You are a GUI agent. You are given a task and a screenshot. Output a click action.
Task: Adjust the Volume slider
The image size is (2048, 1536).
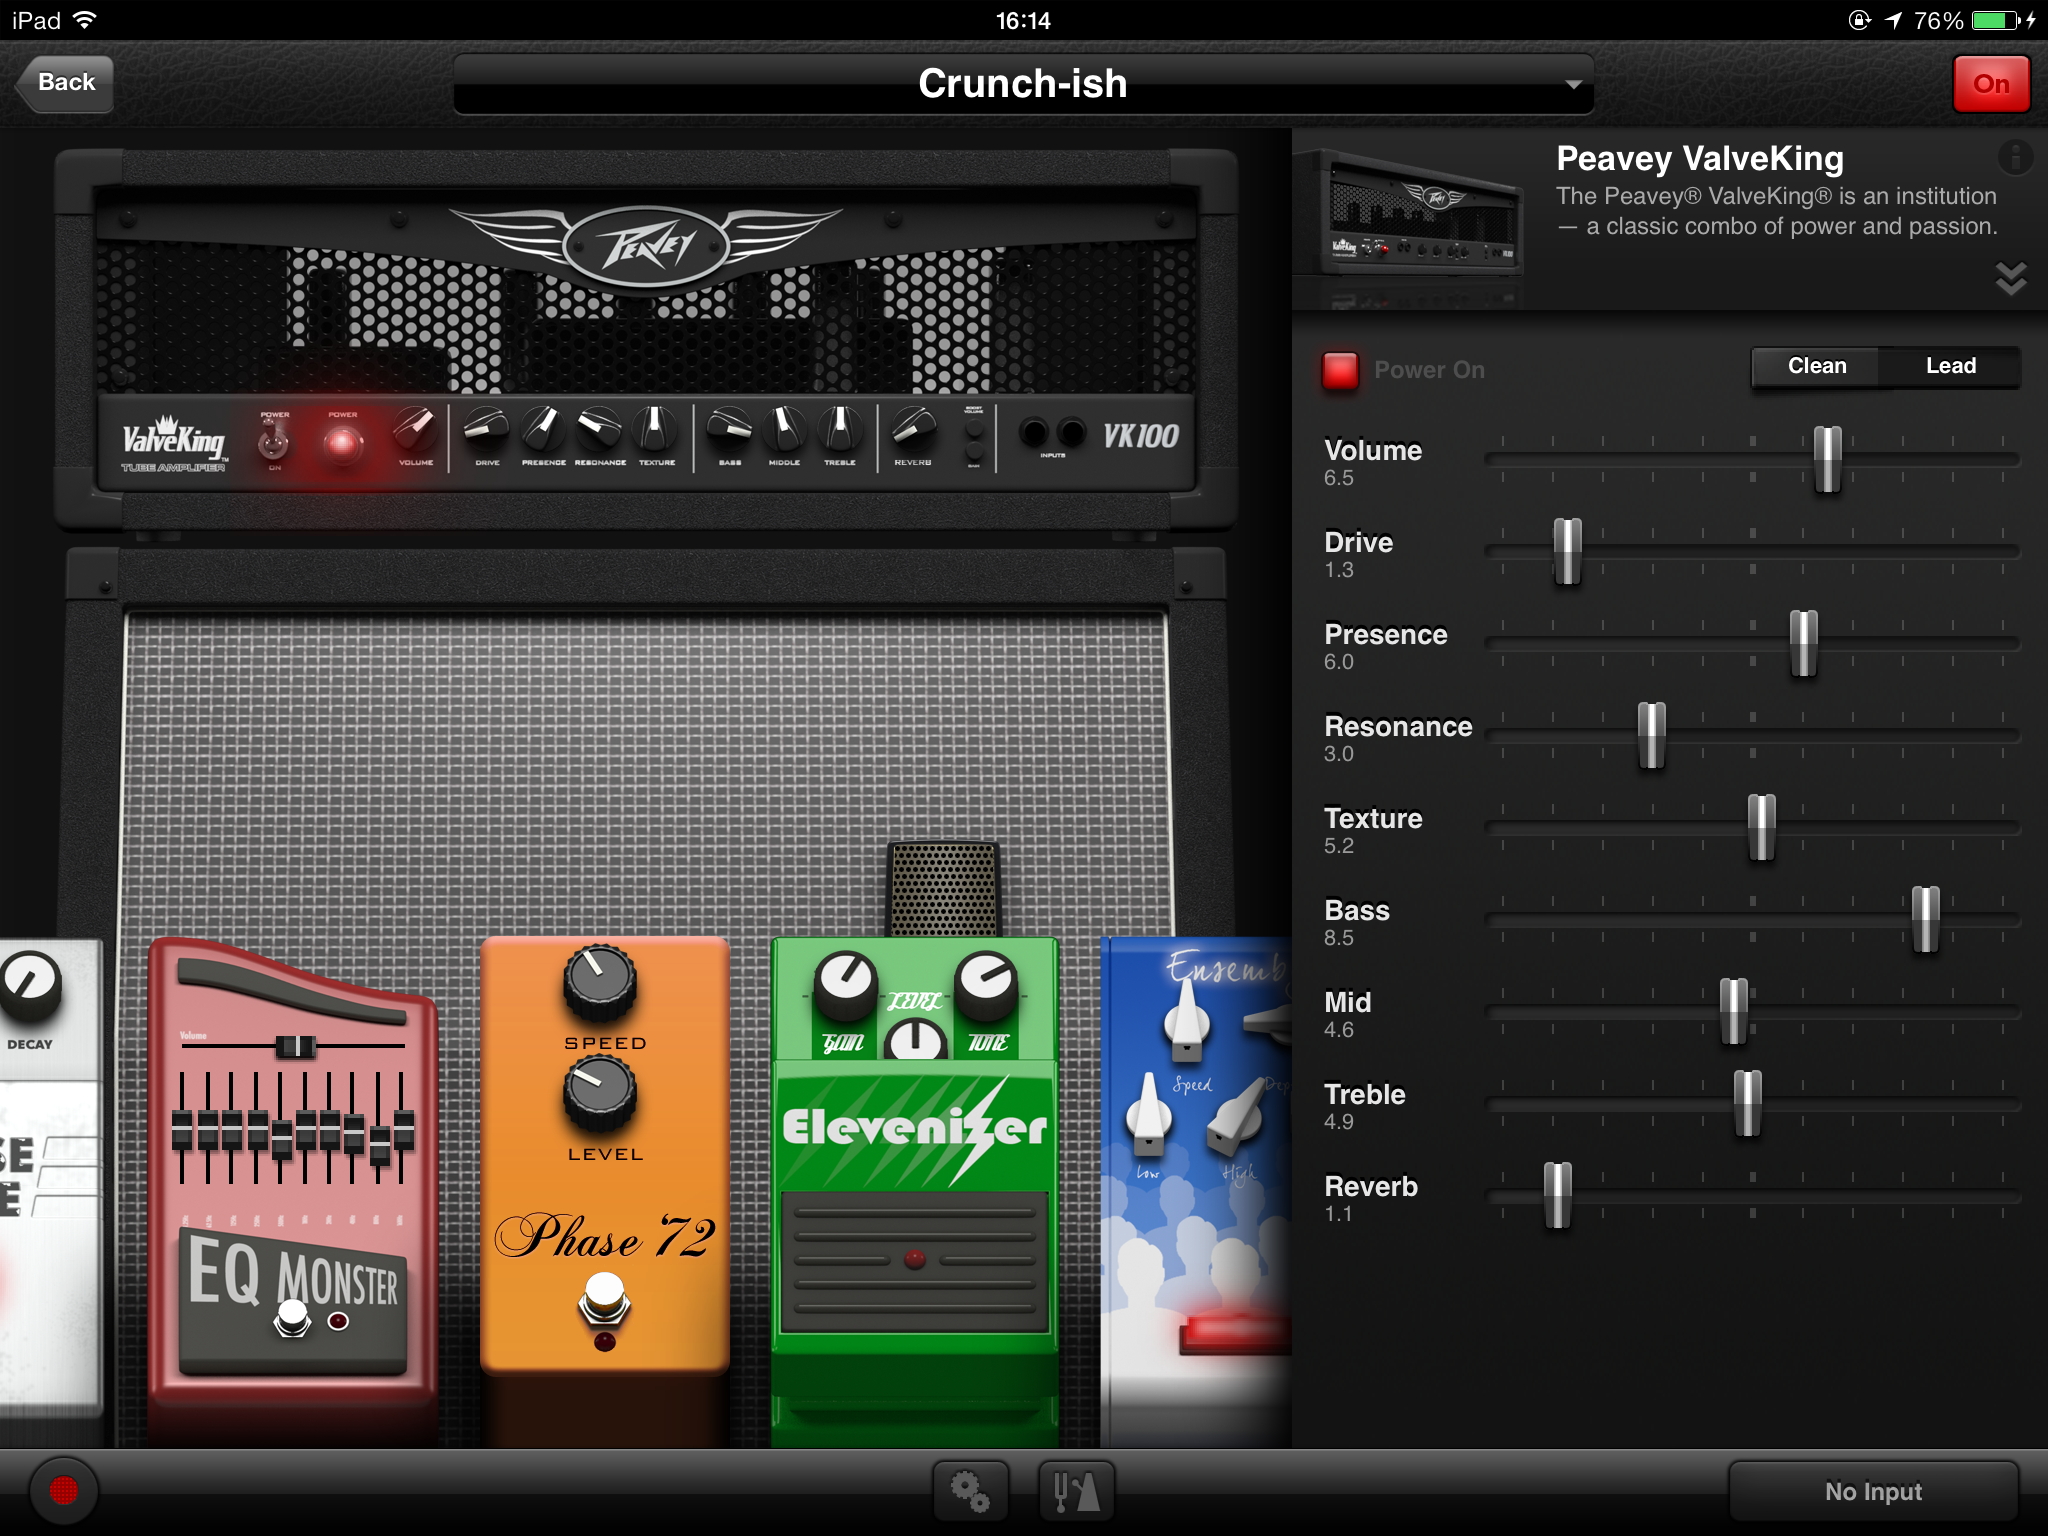tap(1827, 460)
